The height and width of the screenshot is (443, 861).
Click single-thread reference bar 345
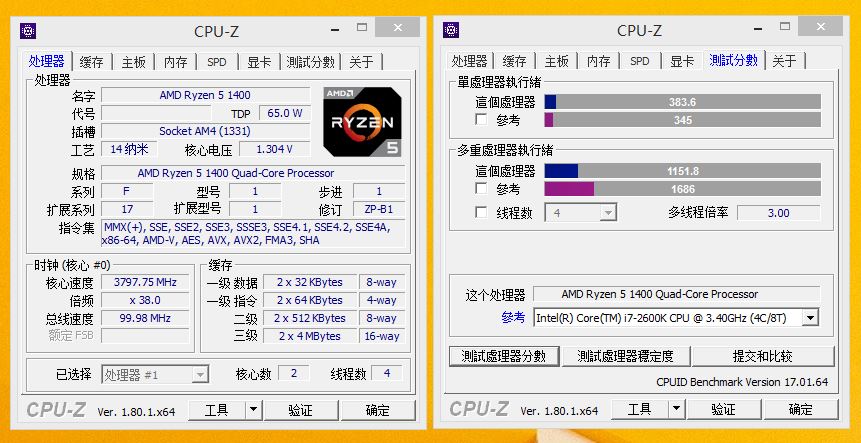683,120
